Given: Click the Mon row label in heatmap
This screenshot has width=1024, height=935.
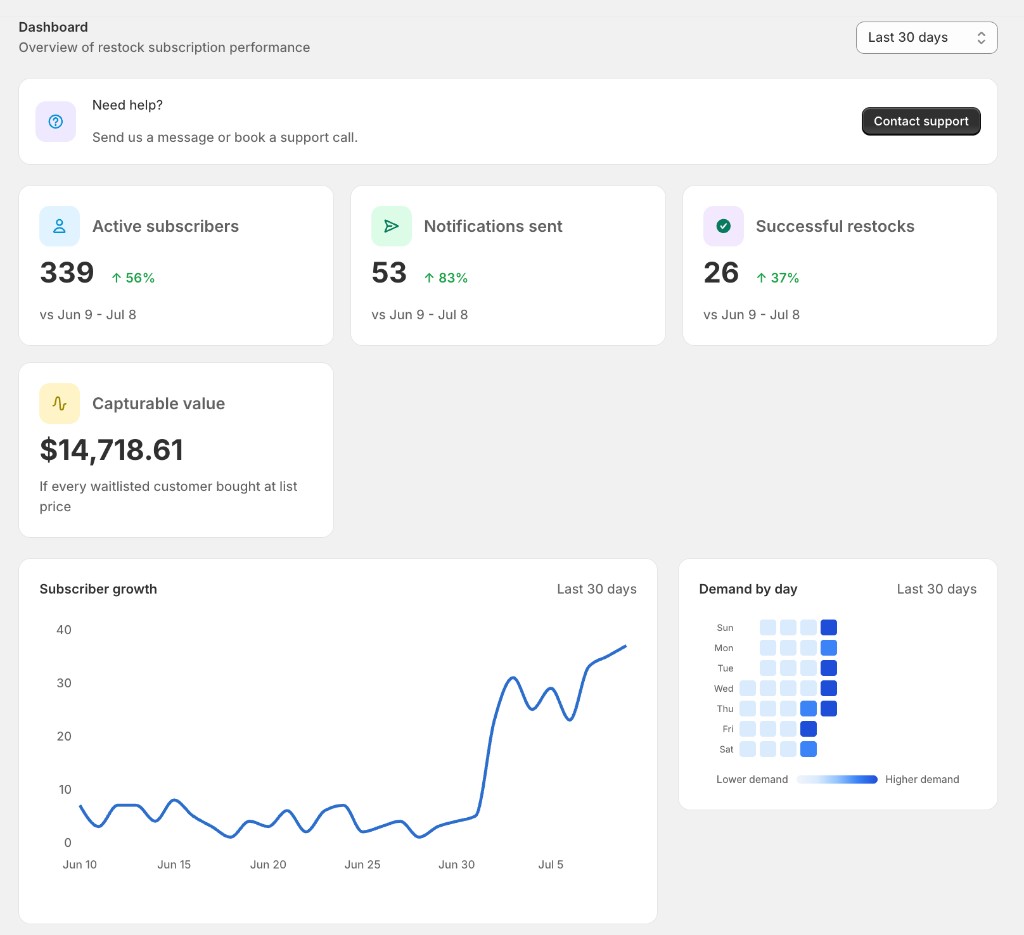Looking at the screenshot, I should pyautogui.click(x=724, y=648).
